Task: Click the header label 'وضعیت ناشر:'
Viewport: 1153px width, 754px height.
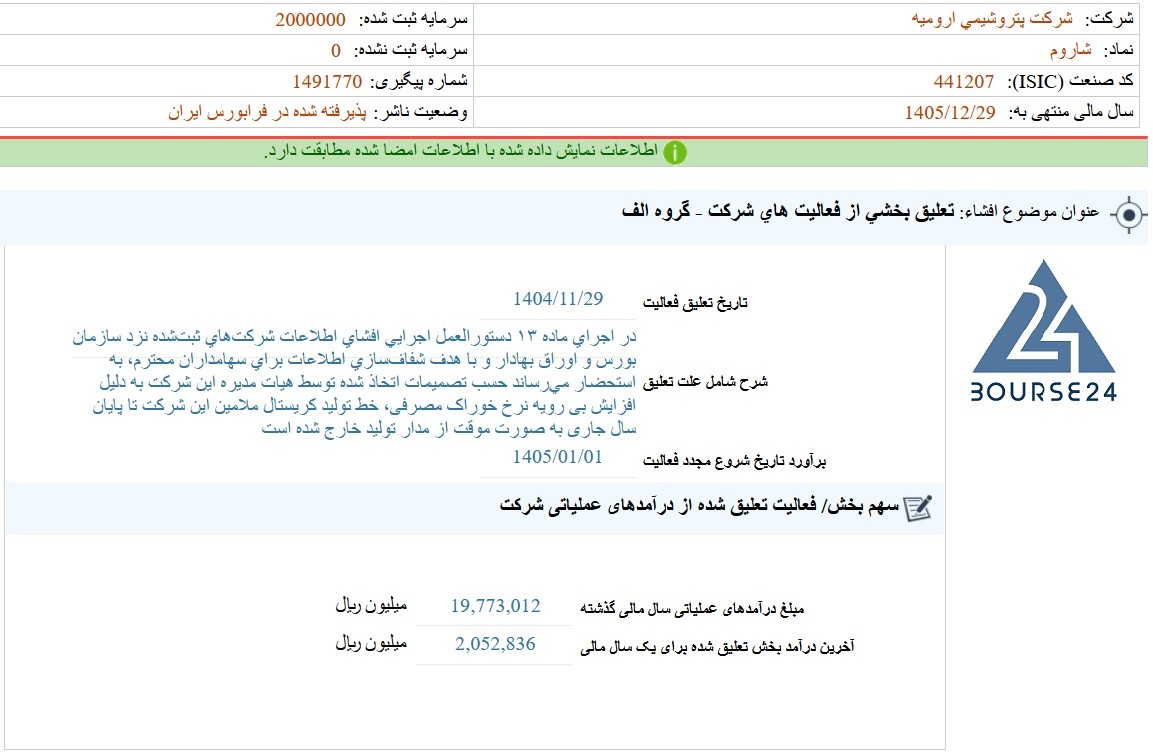Action: tap(421, 113)
